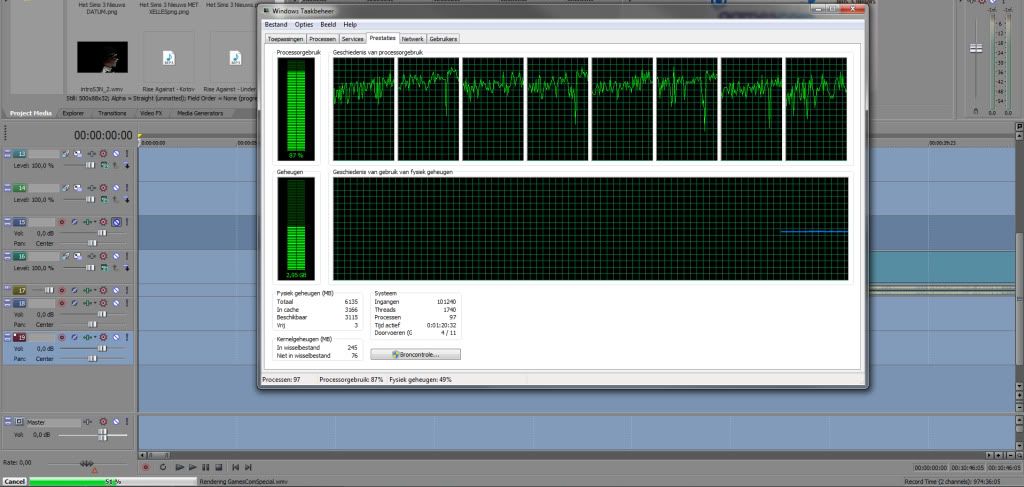Open Video FX tab in Vegas
This screenshot has height=487, width=1024.
[x=151, y=113]
